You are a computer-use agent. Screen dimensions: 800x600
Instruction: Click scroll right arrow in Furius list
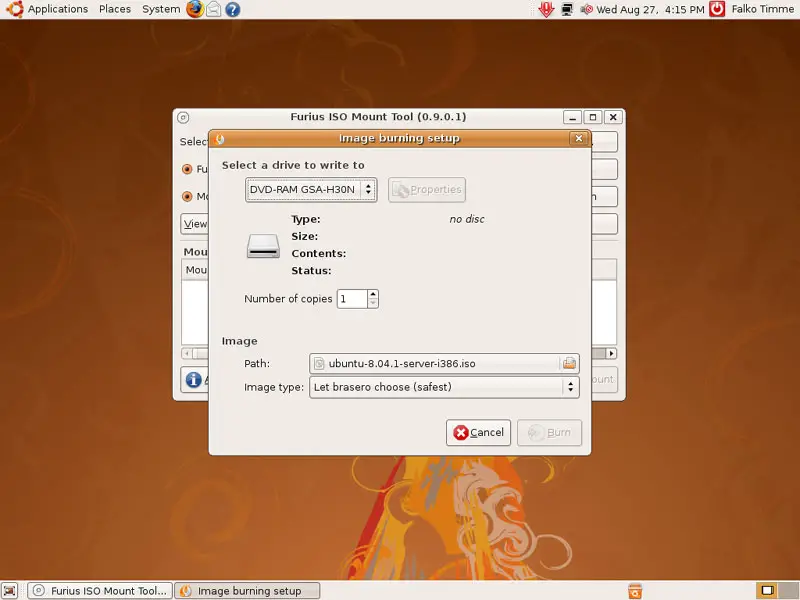[x=611, y=353]
